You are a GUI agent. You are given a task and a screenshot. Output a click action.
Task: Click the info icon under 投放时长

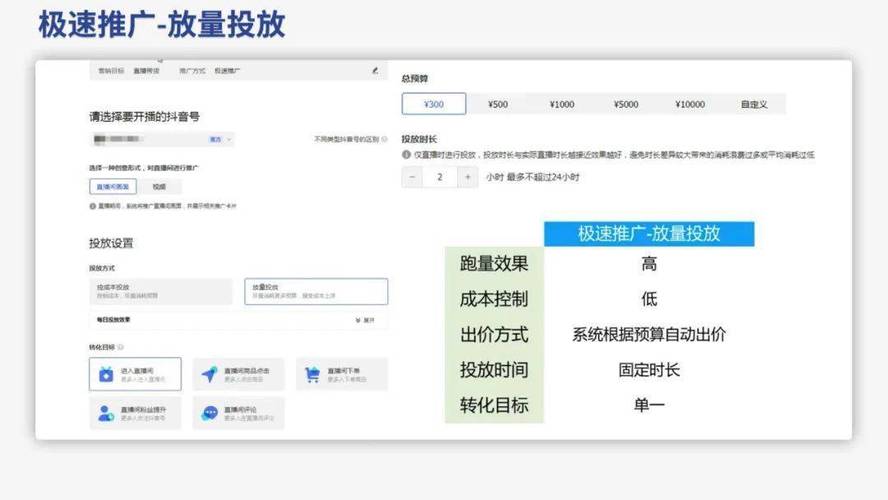pyautogui.click(x=406, y=155)
